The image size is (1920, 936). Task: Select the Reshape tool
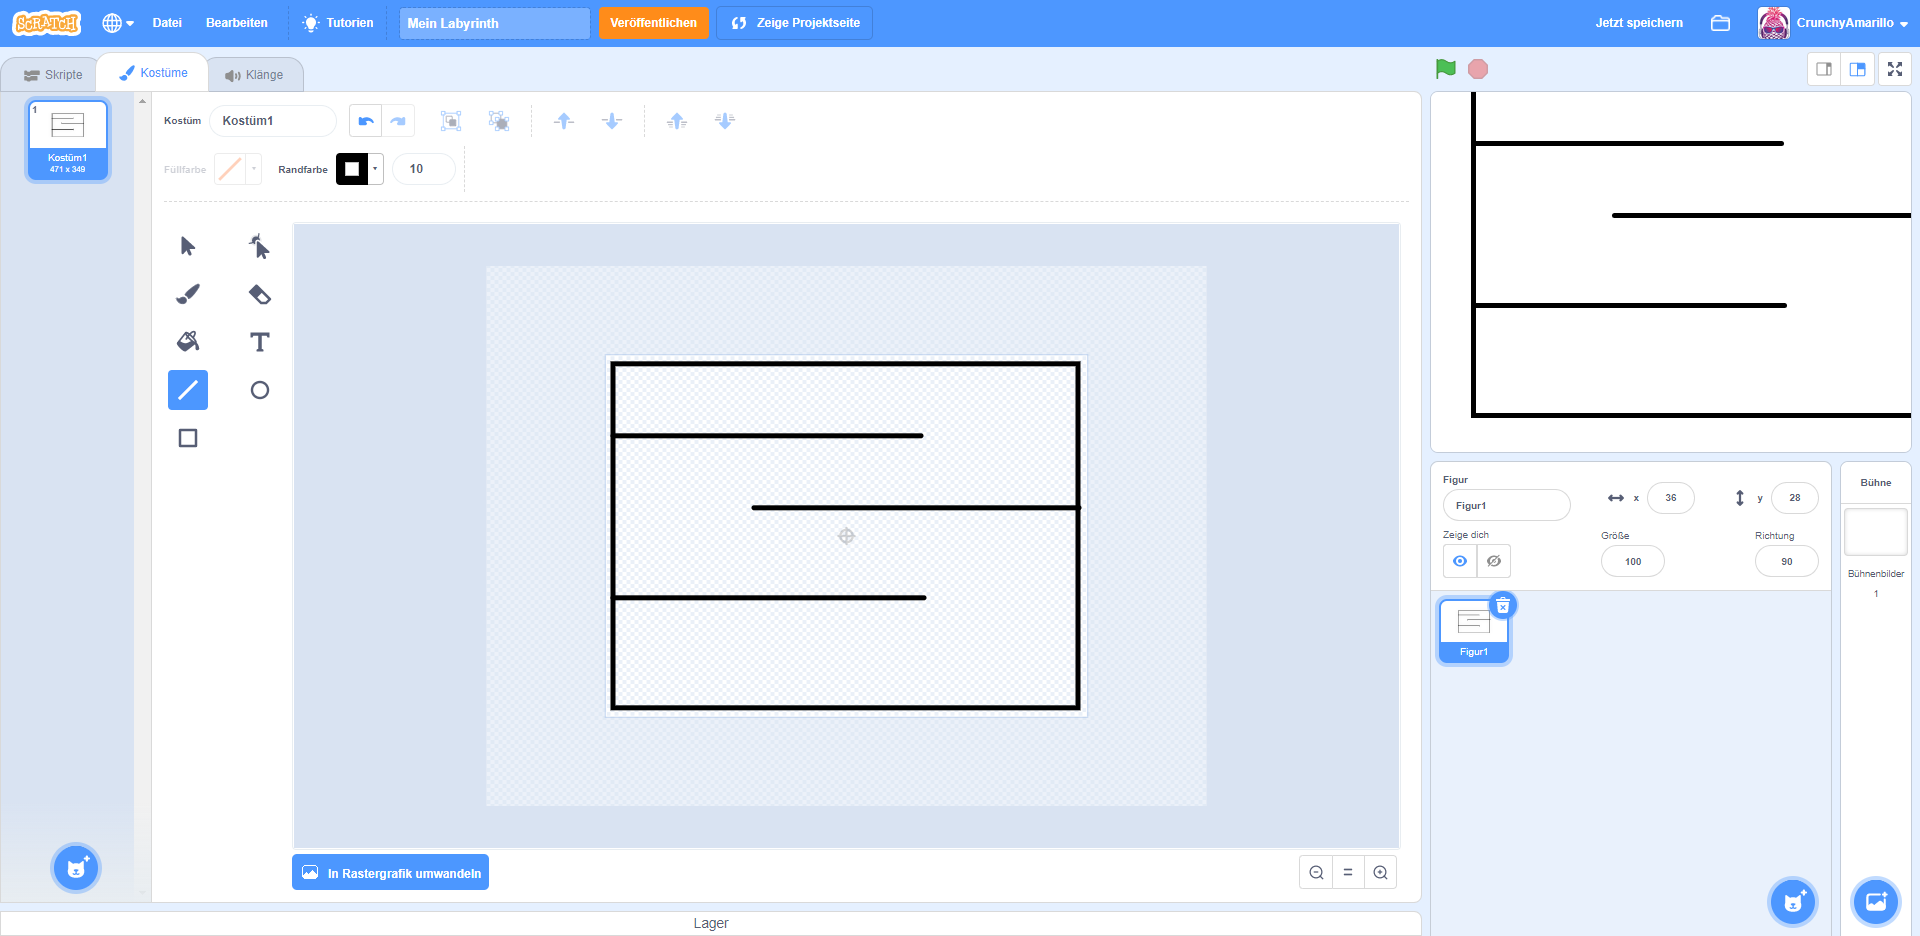pos(259,246)
